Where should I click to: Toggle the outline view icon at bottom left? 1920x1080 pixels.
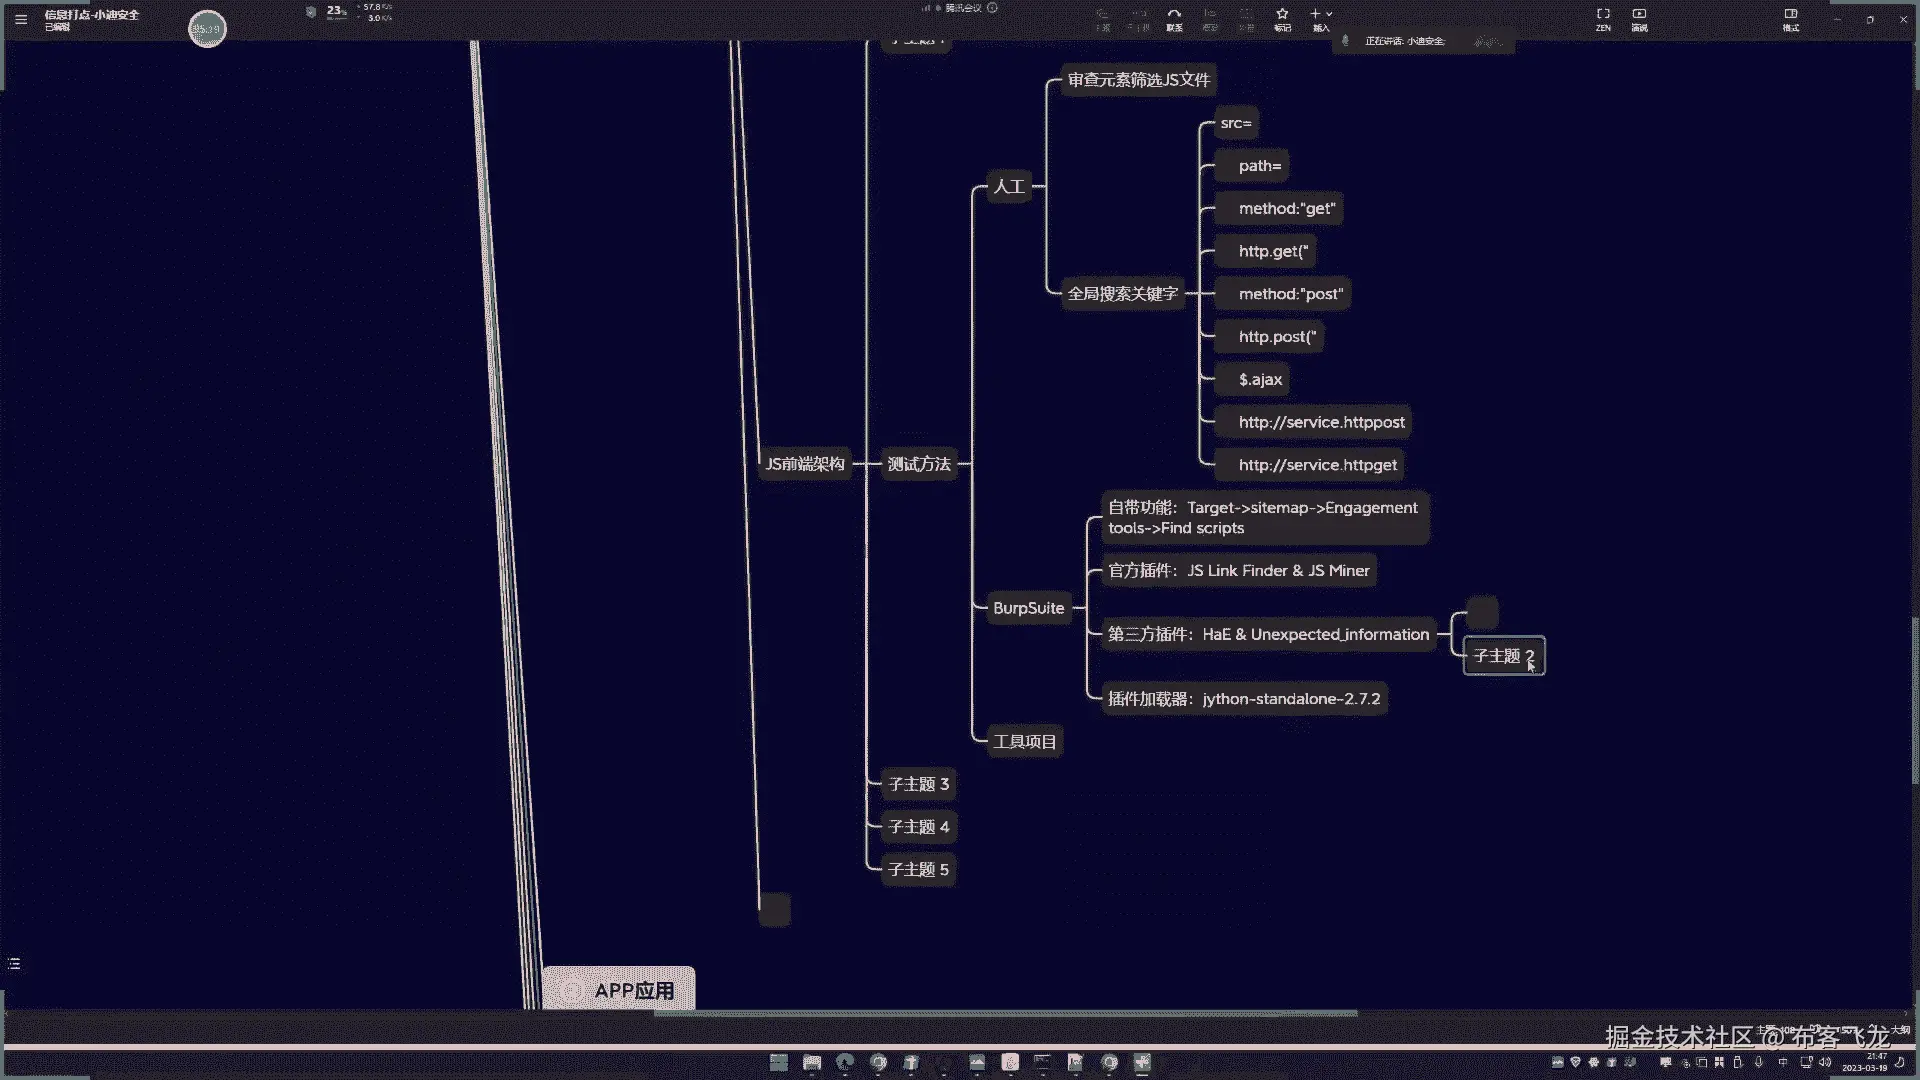click(14, 964)
